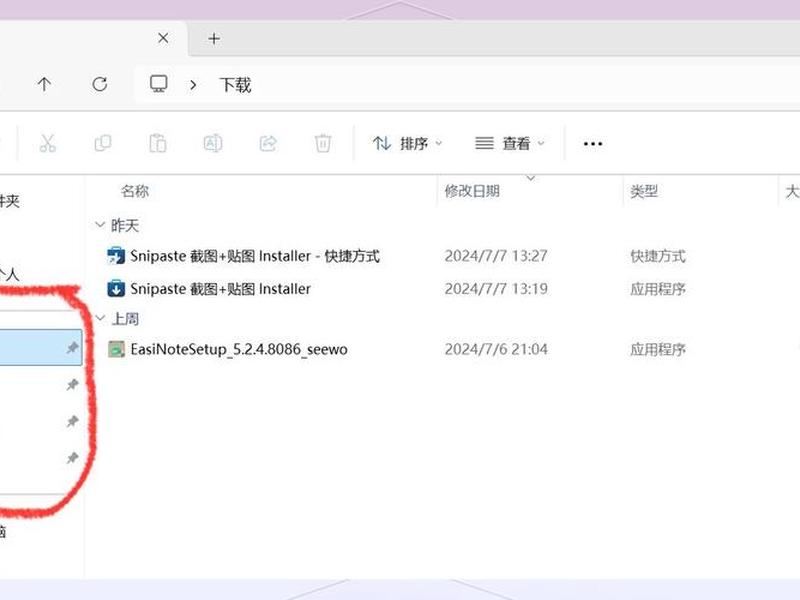Close the current Explorer tab
The width and height of the screenshot is (800, 600).
coord(163,38)
